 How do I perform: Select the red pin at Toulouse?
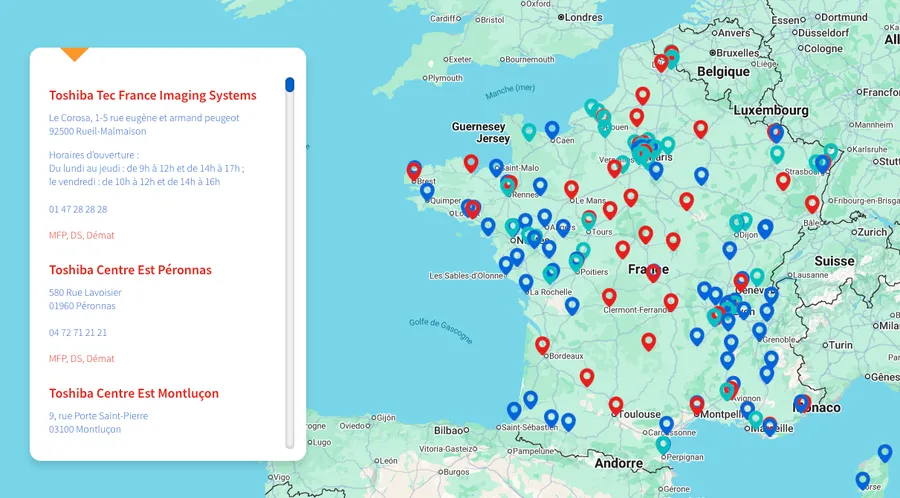[616, 404]
